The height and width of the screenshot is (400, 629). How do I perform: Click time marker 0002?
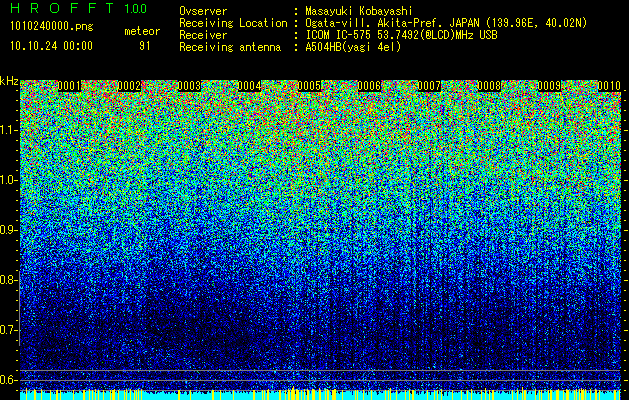[x=129, y=86]
